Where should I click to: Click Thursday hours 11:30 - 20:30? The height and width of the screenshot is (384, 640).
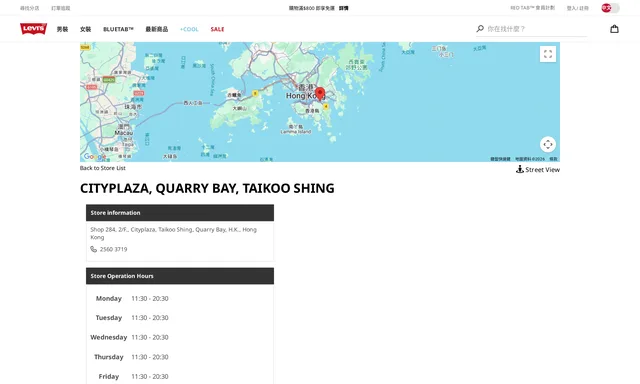coord(150,357)
